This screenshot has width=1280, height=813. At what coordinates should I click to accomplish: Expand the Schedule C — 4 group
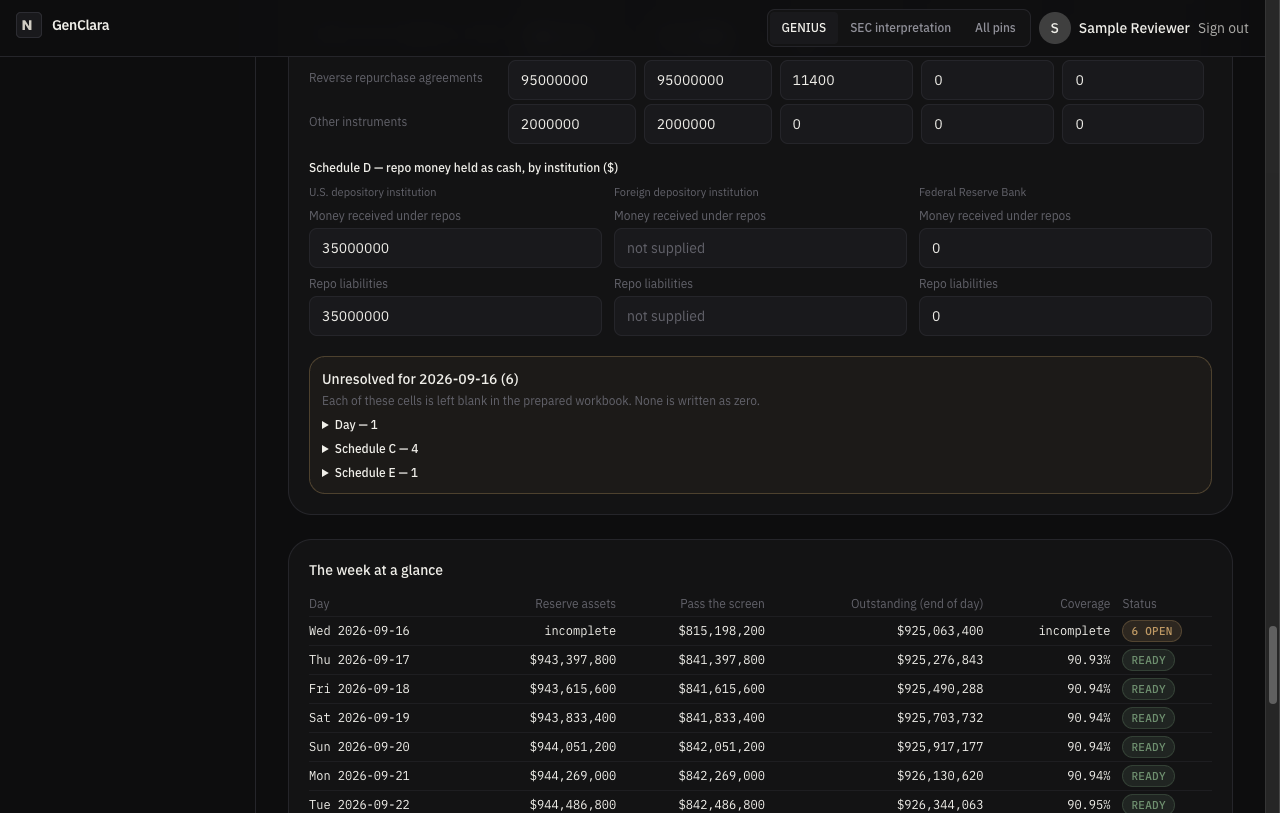pos(370,449)
